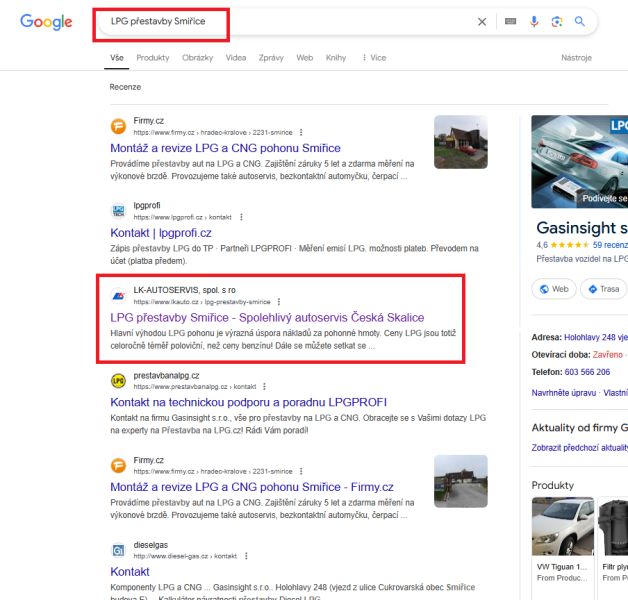Open Nástroje search tools
This screenshot has width=628, height=600.
click(x=576, y=58)
